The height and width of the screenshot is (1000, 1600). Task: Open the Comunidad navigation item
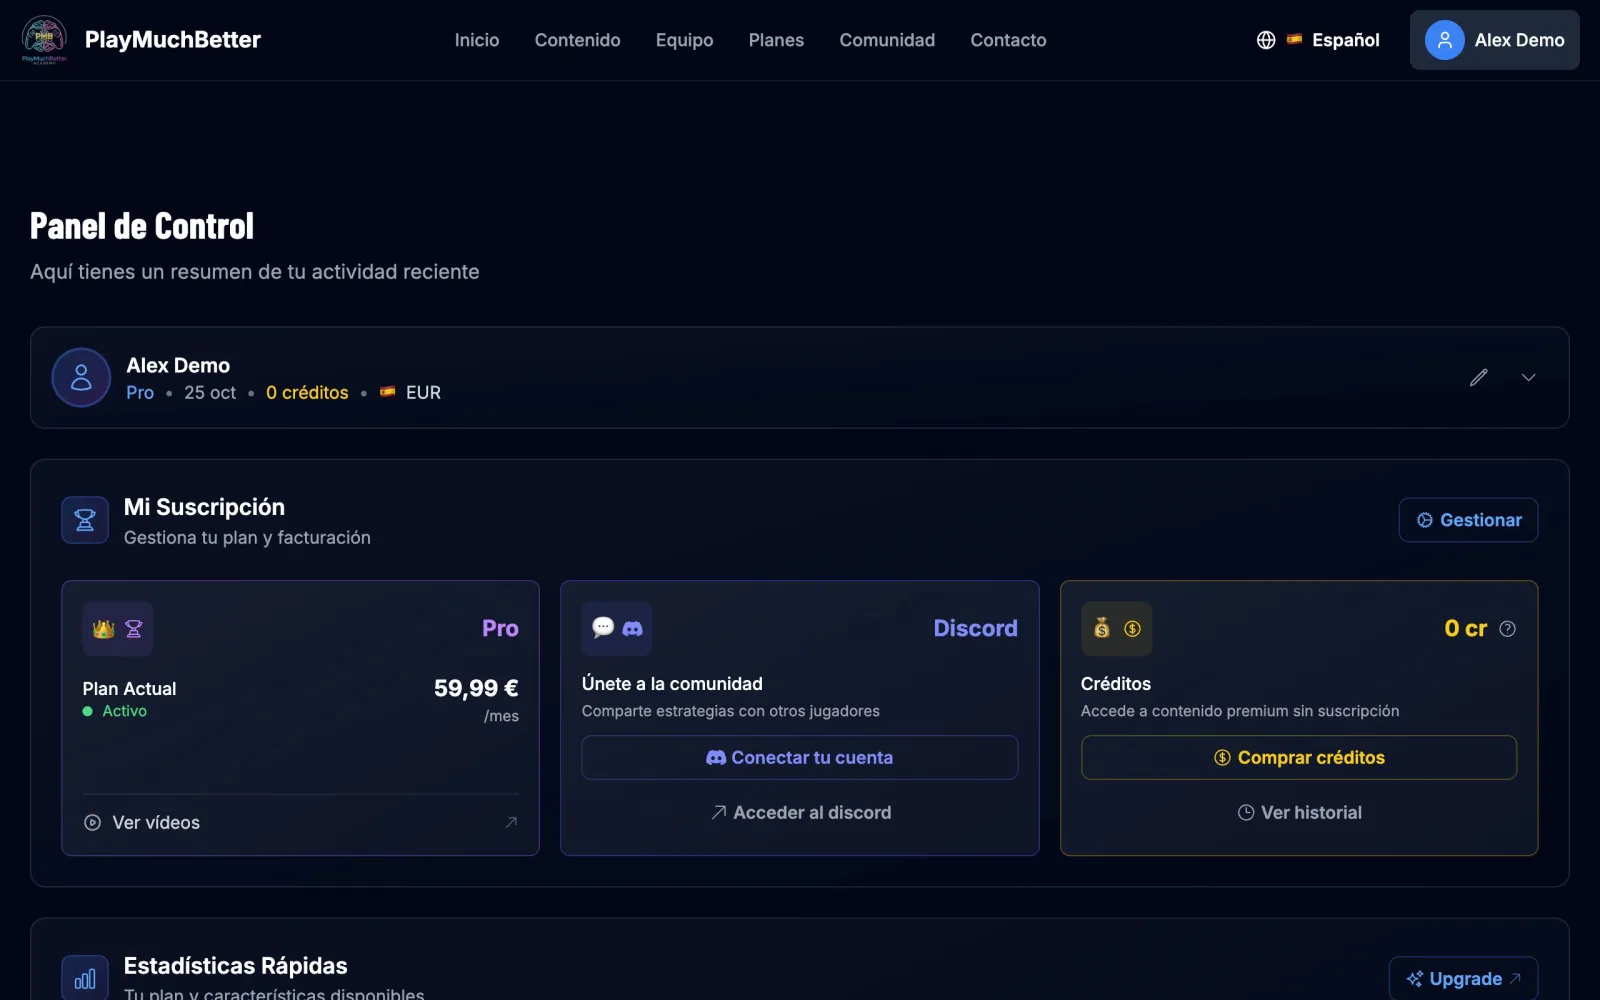[887, 40]
